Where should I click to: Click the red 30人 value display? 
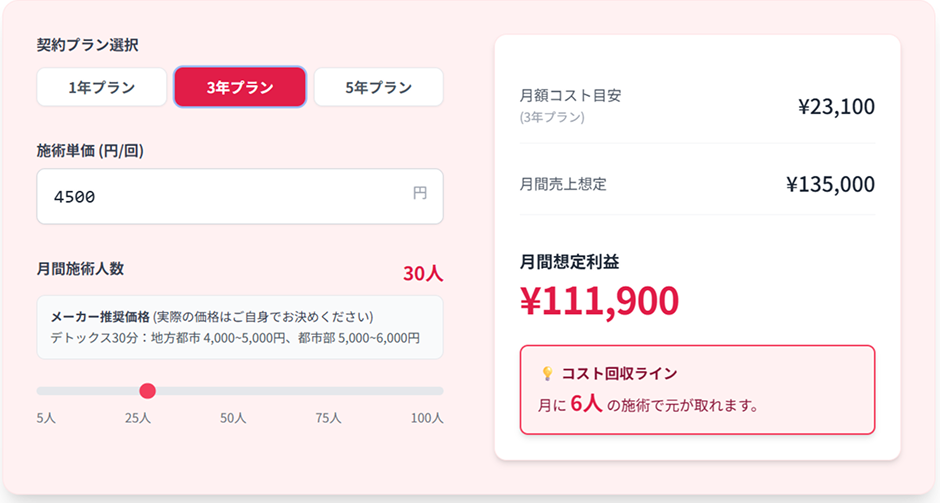[422, 273]
